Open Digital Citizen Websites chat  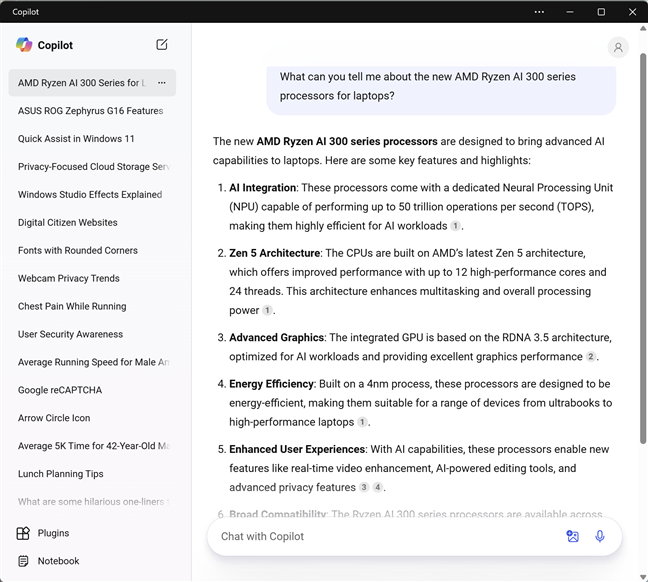coord(92,222)
